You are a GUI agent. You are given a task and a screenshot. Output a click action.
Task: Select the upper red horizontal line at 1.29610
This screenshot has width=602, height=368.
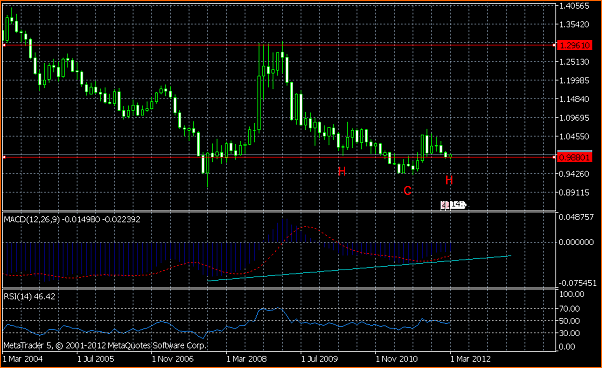[x=279, y=45]
